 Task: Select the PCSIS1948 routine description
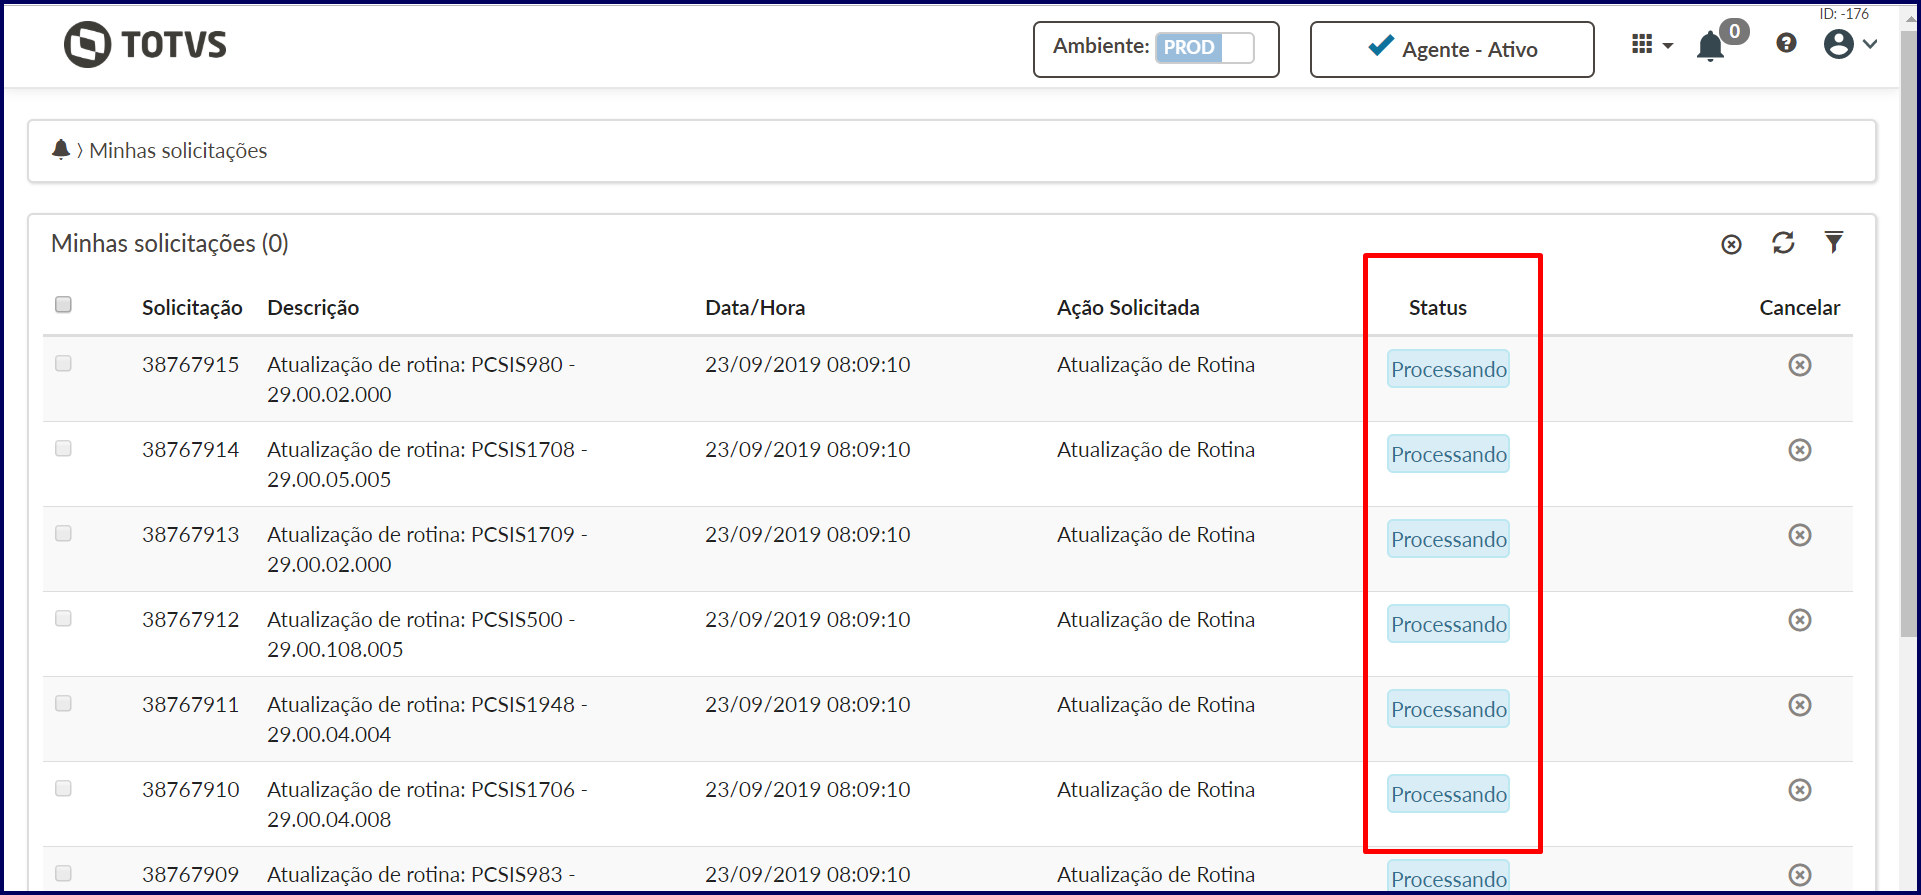click(427, 719)
